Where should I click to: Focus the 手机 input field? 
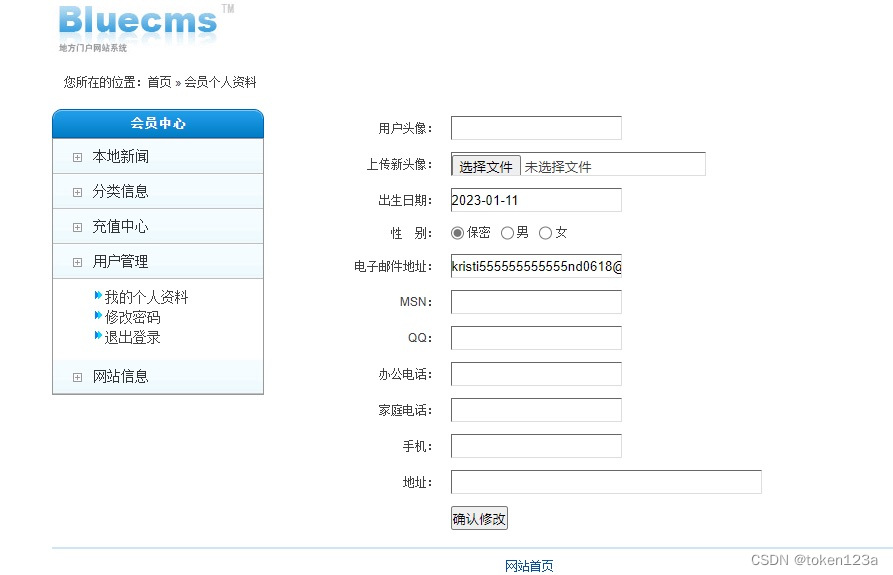coord(536,446)
